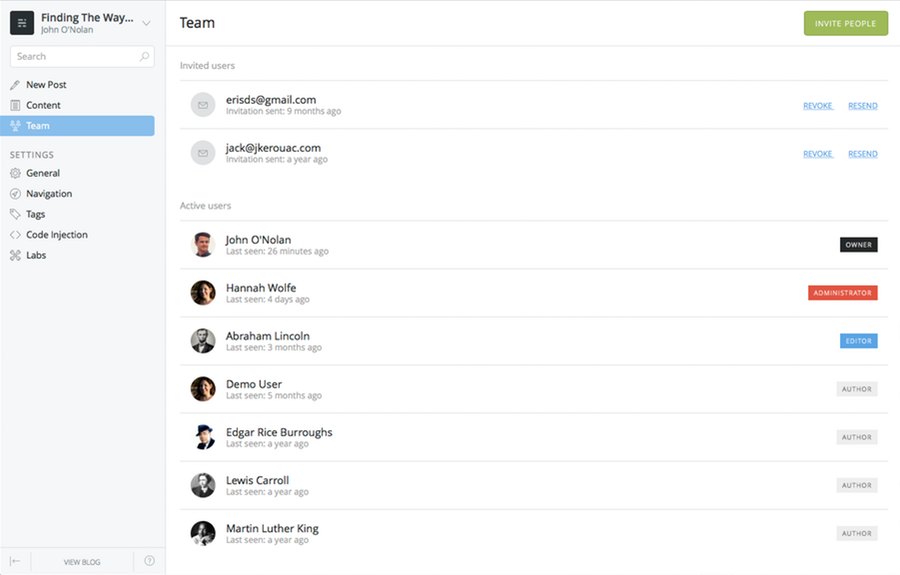Collapse sidebar using bottom-left arrow icon

tap(15, 561)
